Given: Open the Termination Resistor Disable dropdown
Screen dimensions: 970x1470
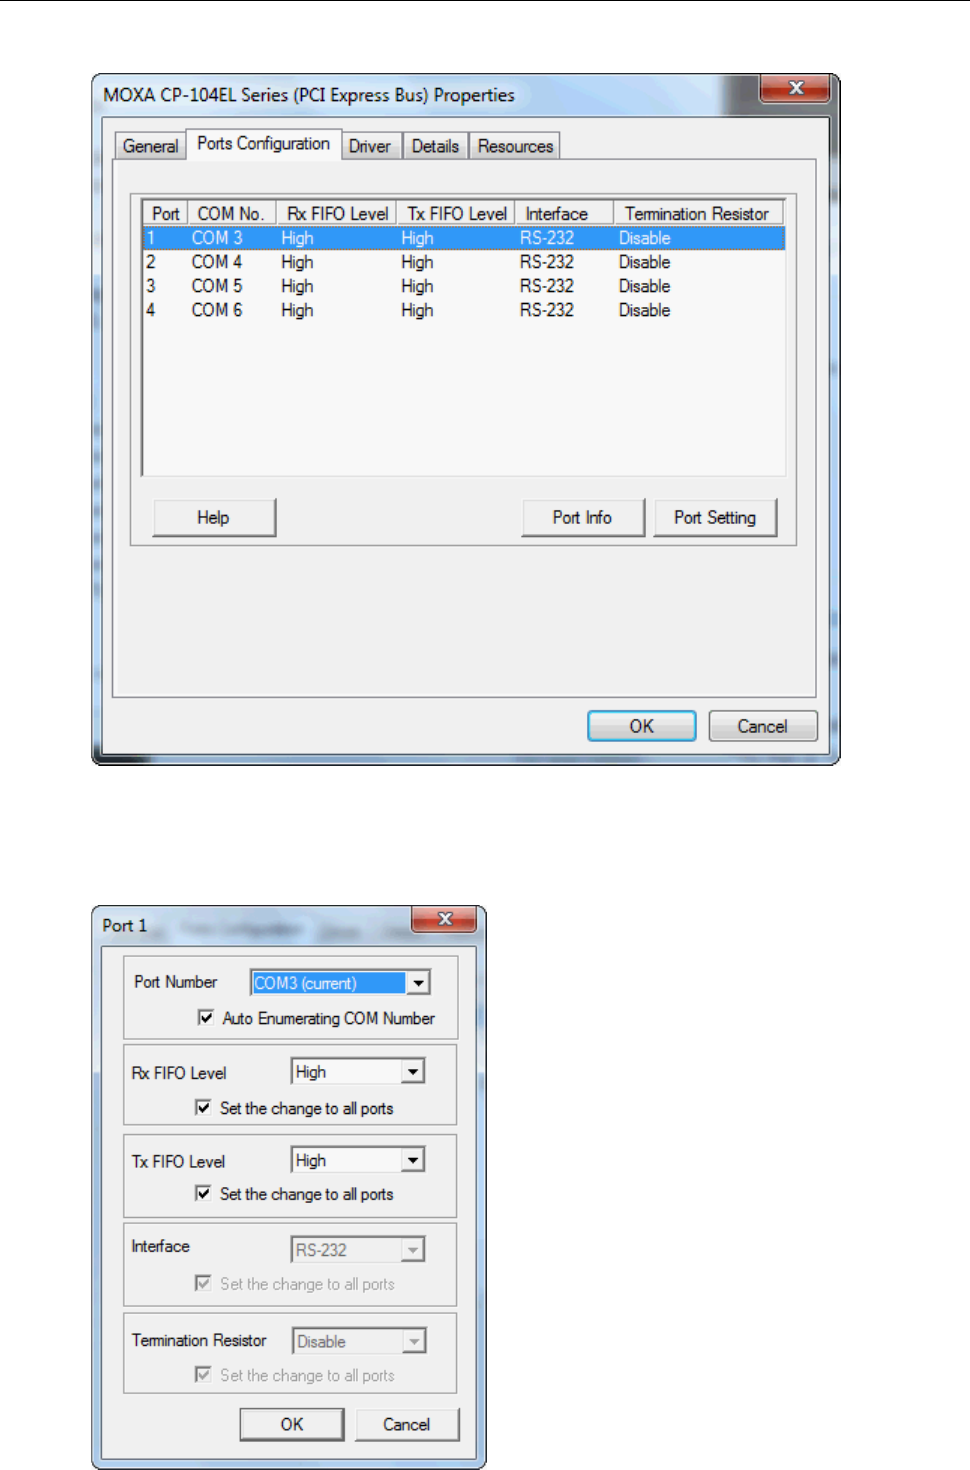Looking at the screenshot, I should pos(414,1341).
